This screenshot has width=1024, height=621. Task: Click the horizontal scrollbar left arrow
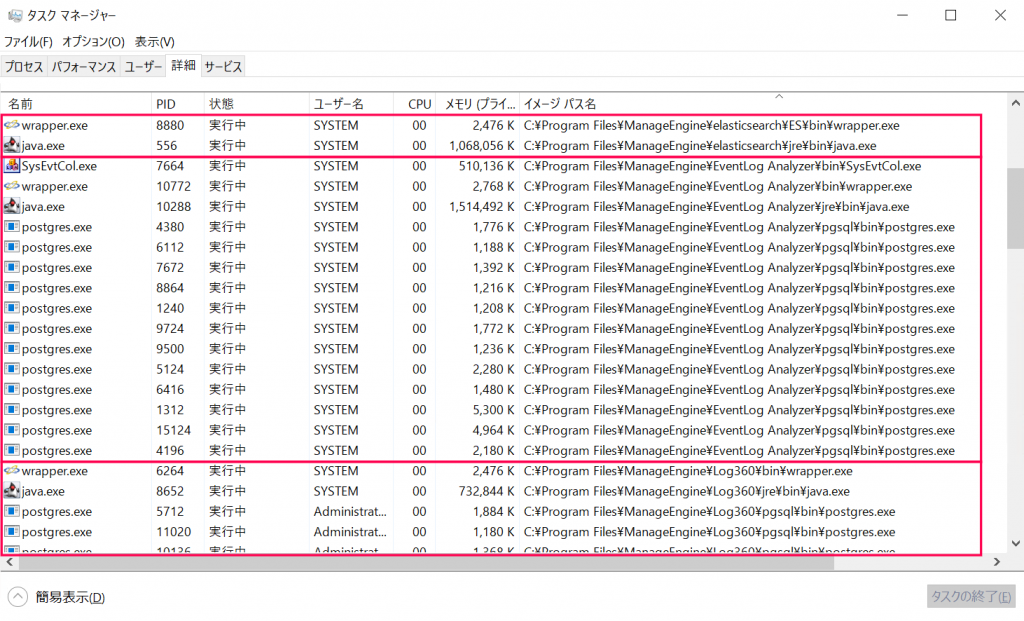point(8,562)
